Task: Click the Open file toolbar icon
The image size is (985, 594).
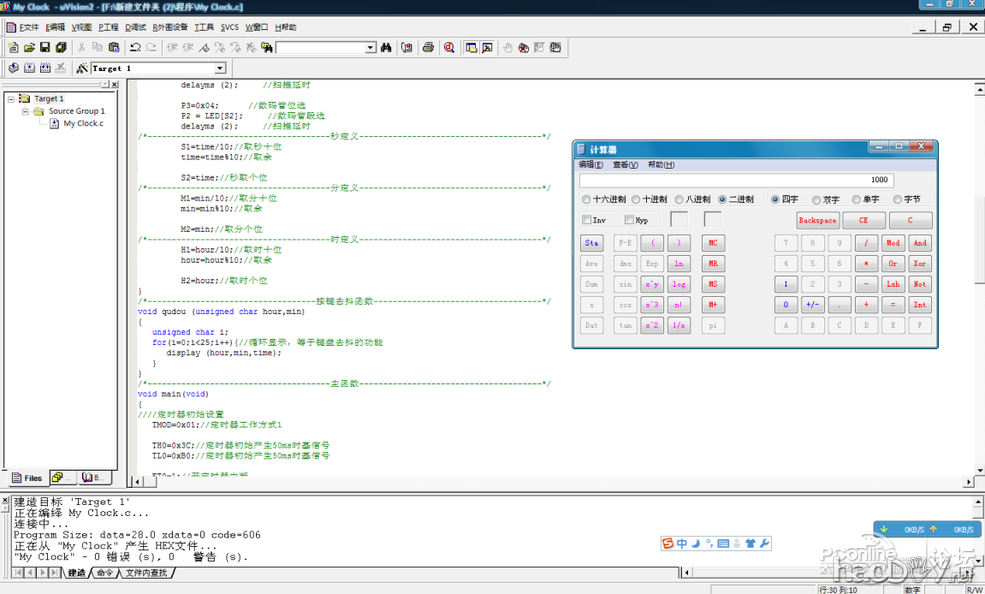Action: coord(29,47)
